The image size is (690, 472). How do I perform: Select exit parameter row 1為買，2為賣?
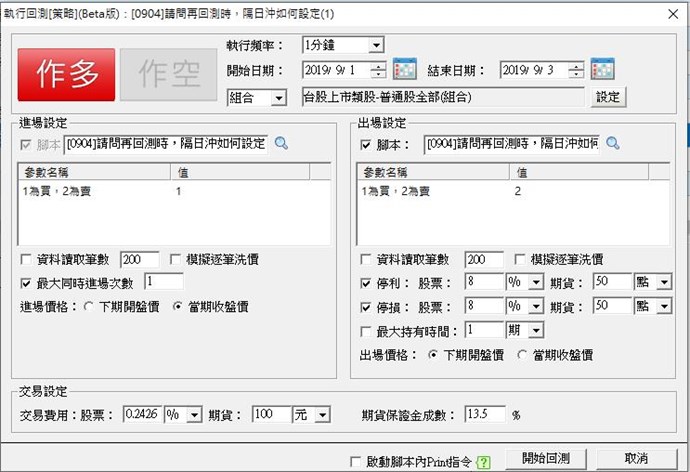pyautogui.click(x=514, y=191)
